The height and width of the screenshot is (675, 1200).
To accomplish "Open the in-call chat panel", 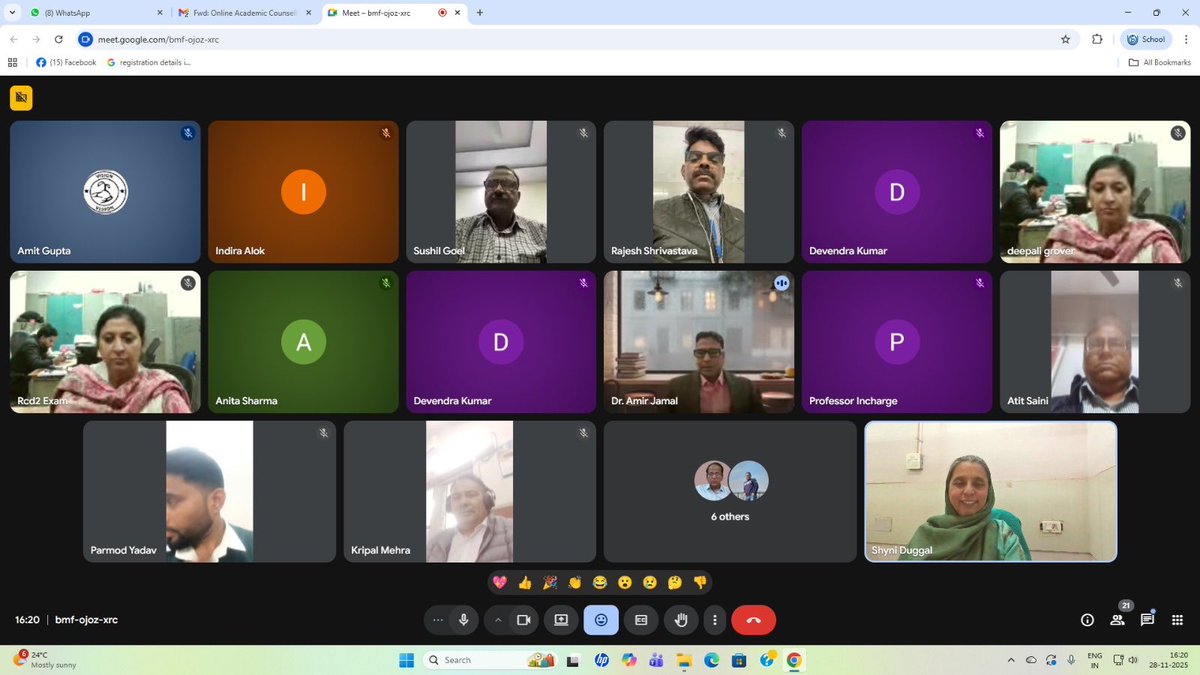I will [1147, 620].
